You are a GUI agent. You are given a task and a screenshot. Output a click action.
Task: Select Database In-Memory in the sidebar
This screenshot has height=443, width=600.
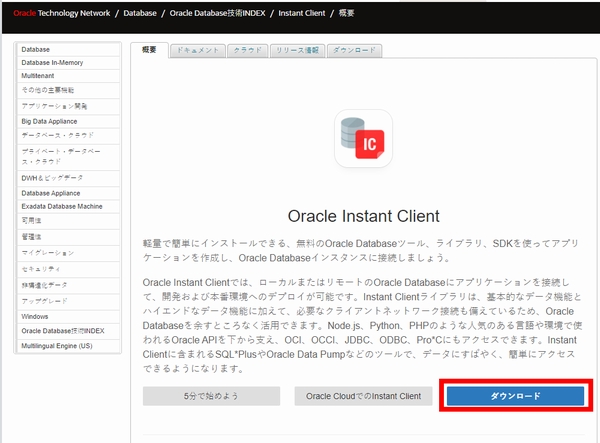click(68, 62)
